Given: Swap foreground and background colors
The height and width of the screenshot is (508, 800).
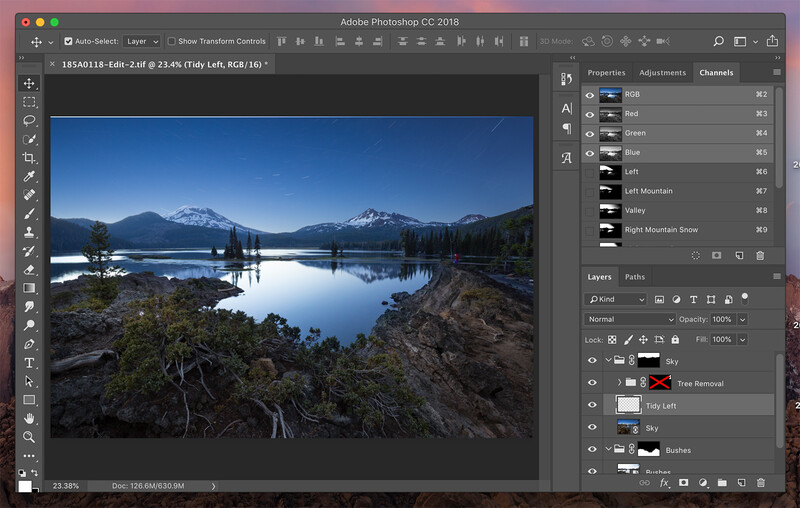Looking at the screenshot, I should click(35, 472).
